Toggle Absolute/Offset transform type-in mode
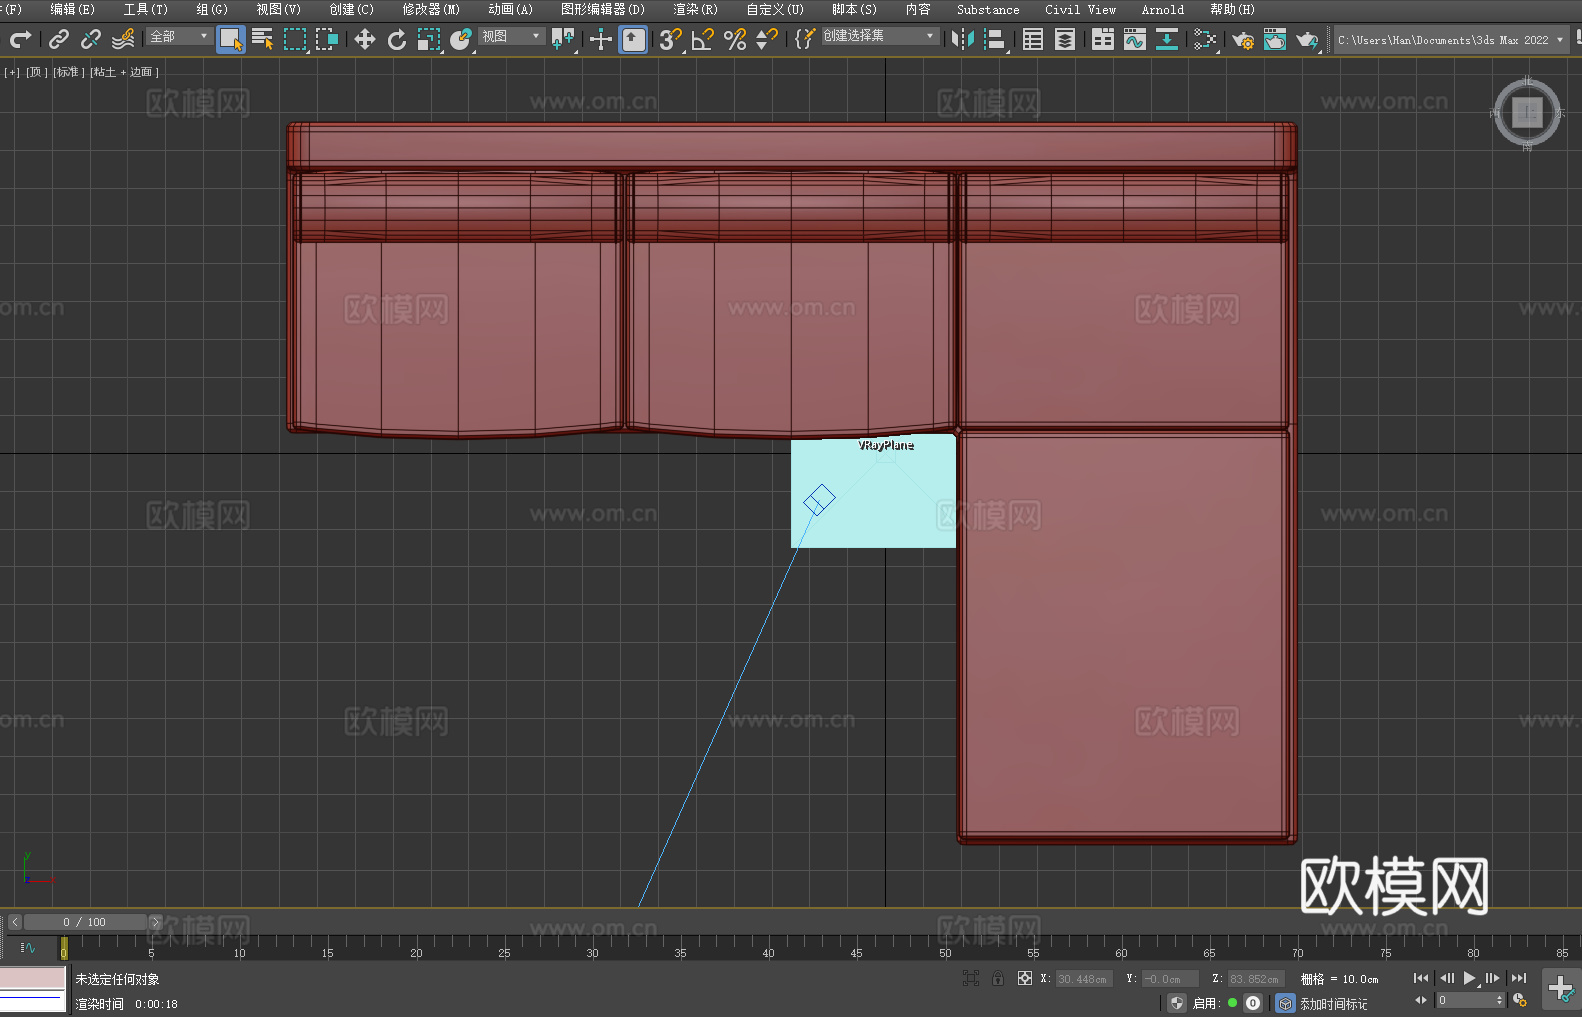1582x1017 pixels. (x=1025, y=978)
